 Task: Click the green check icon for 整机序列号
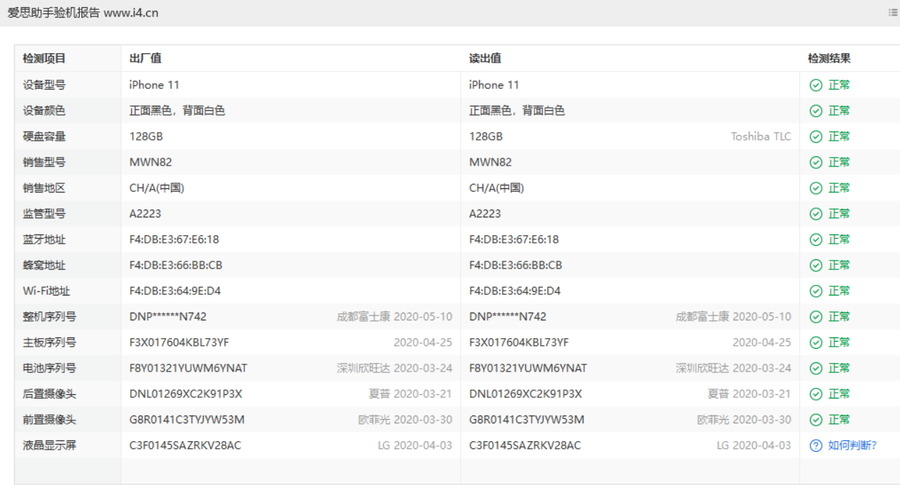816,317
